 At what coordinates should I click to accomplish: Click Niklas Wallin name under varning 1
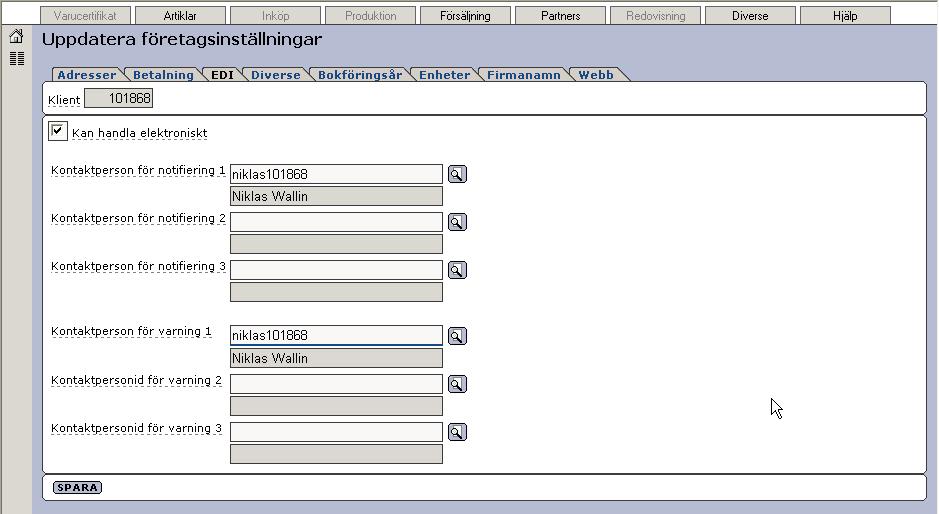point(337,358)
